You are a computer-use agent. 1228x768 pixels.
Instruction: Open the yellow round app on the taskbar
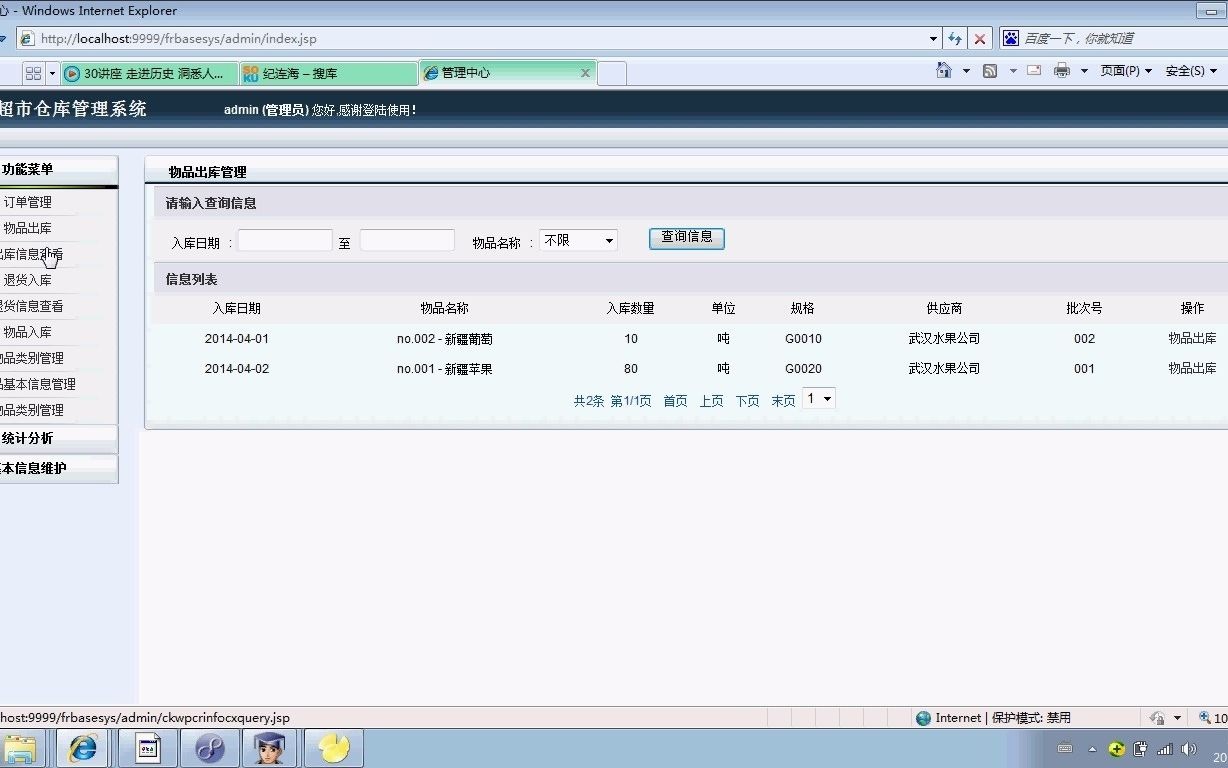(332, 748)
